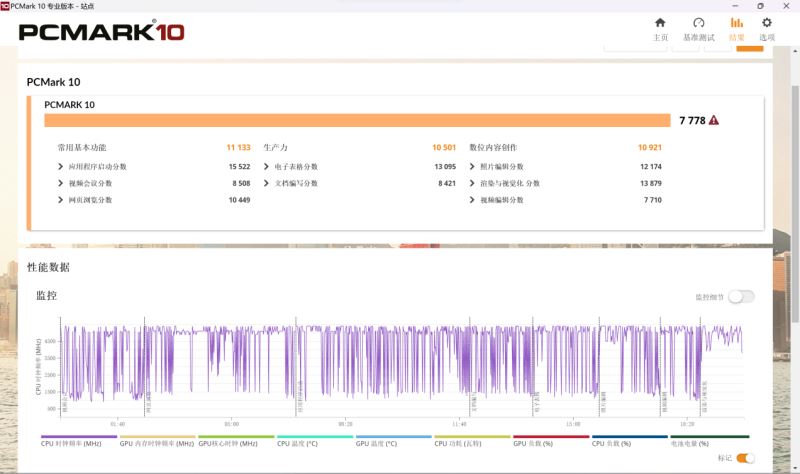Click the PCMARK10 logo
This screenshot has height=474, width=800.
pos(102,32)
